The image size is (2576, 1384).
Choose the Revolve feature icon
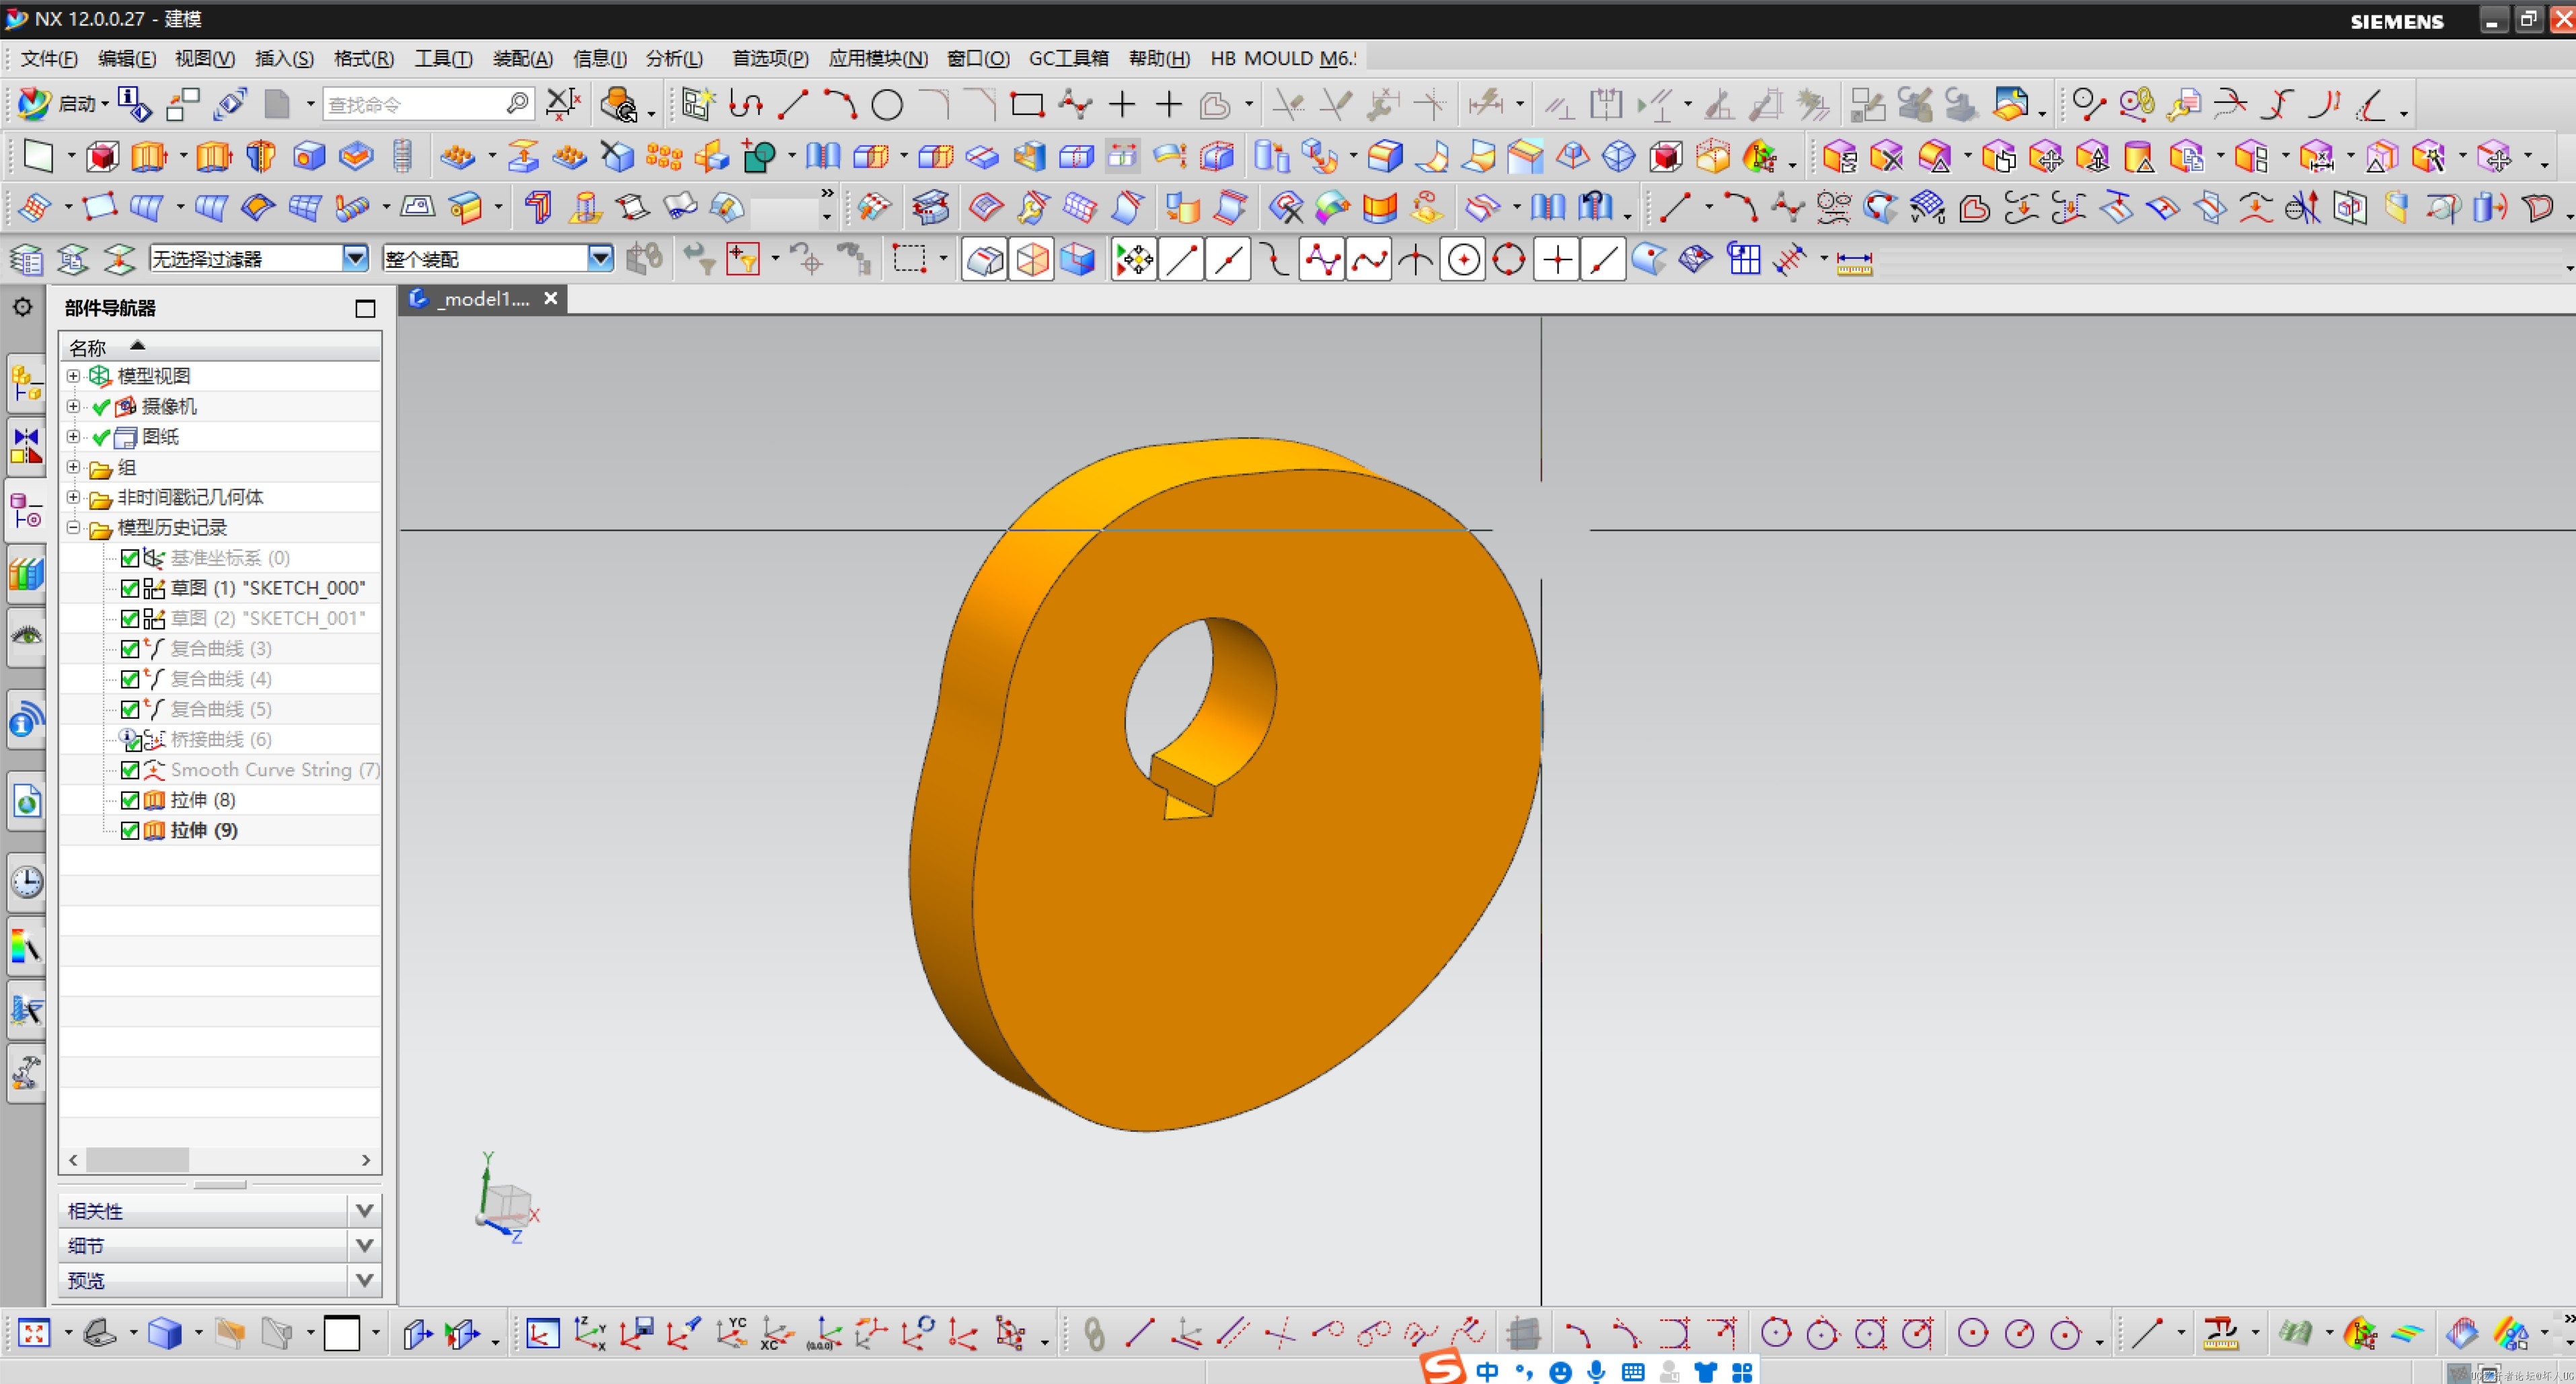point(261,156)
